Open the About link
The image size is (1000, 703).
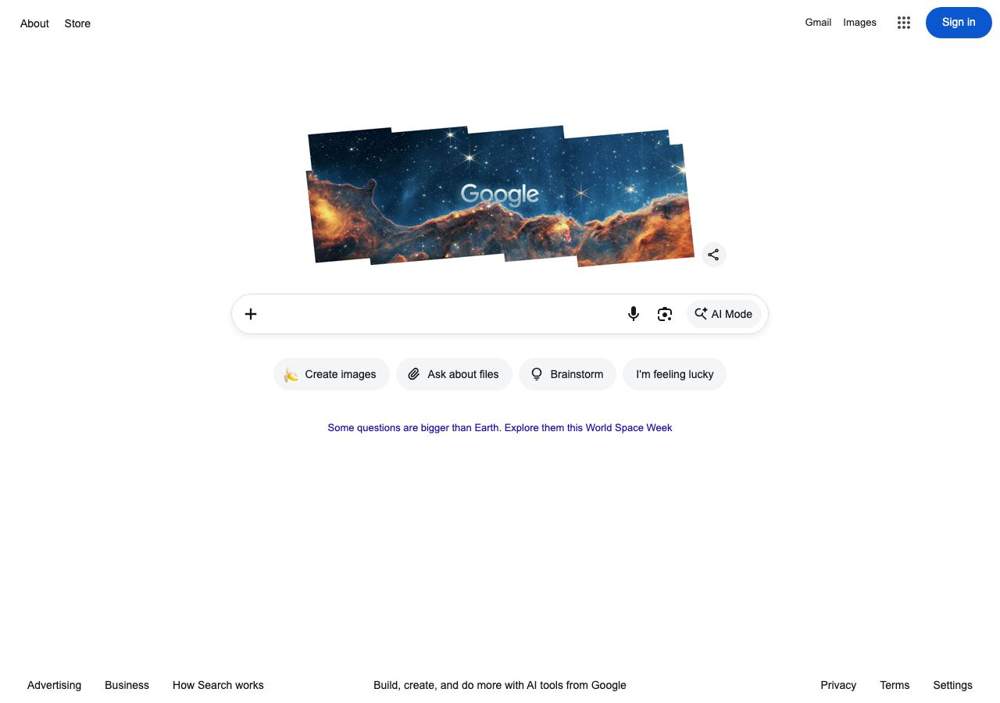click(34, 24)
